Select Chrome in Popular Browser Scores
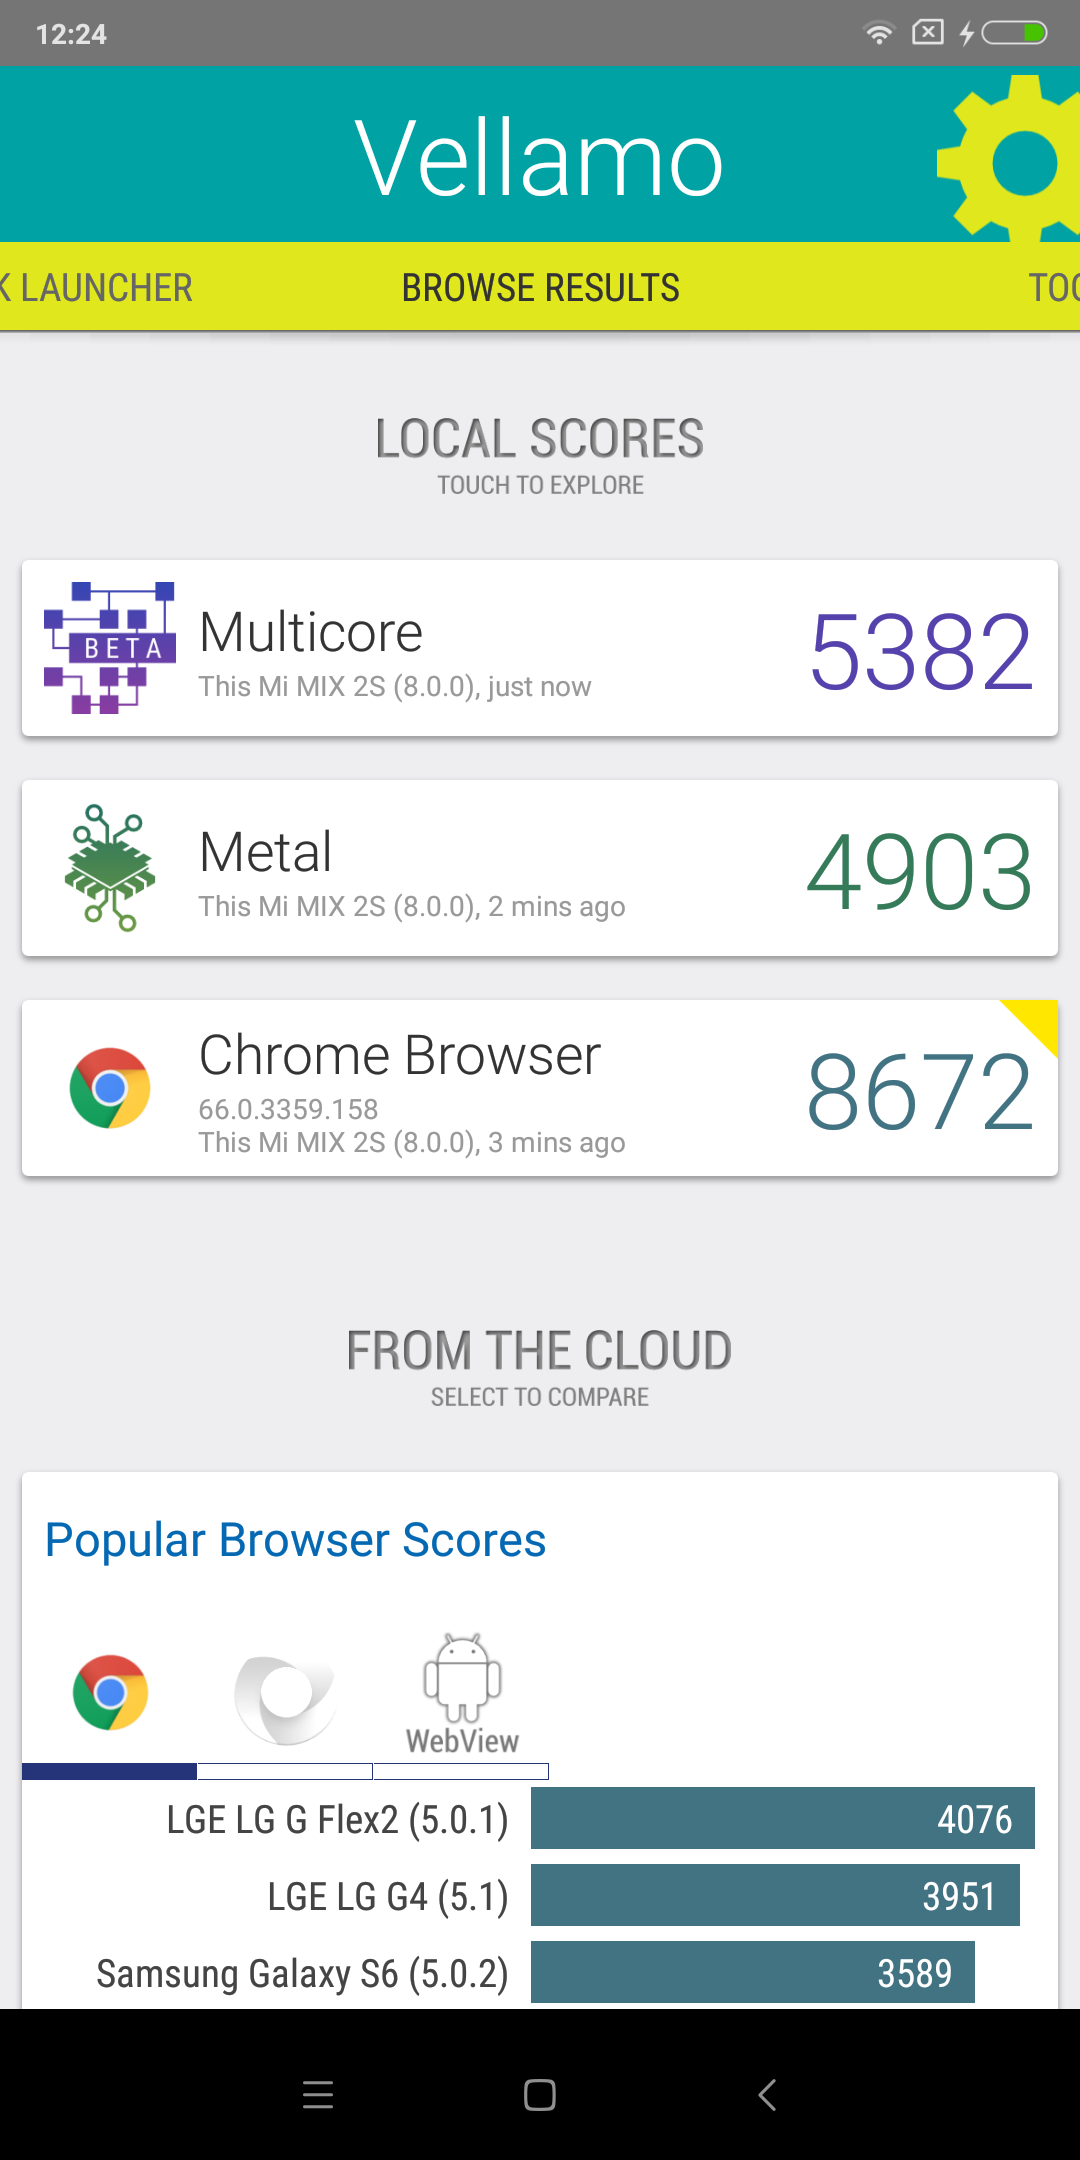 [110, 1692]
